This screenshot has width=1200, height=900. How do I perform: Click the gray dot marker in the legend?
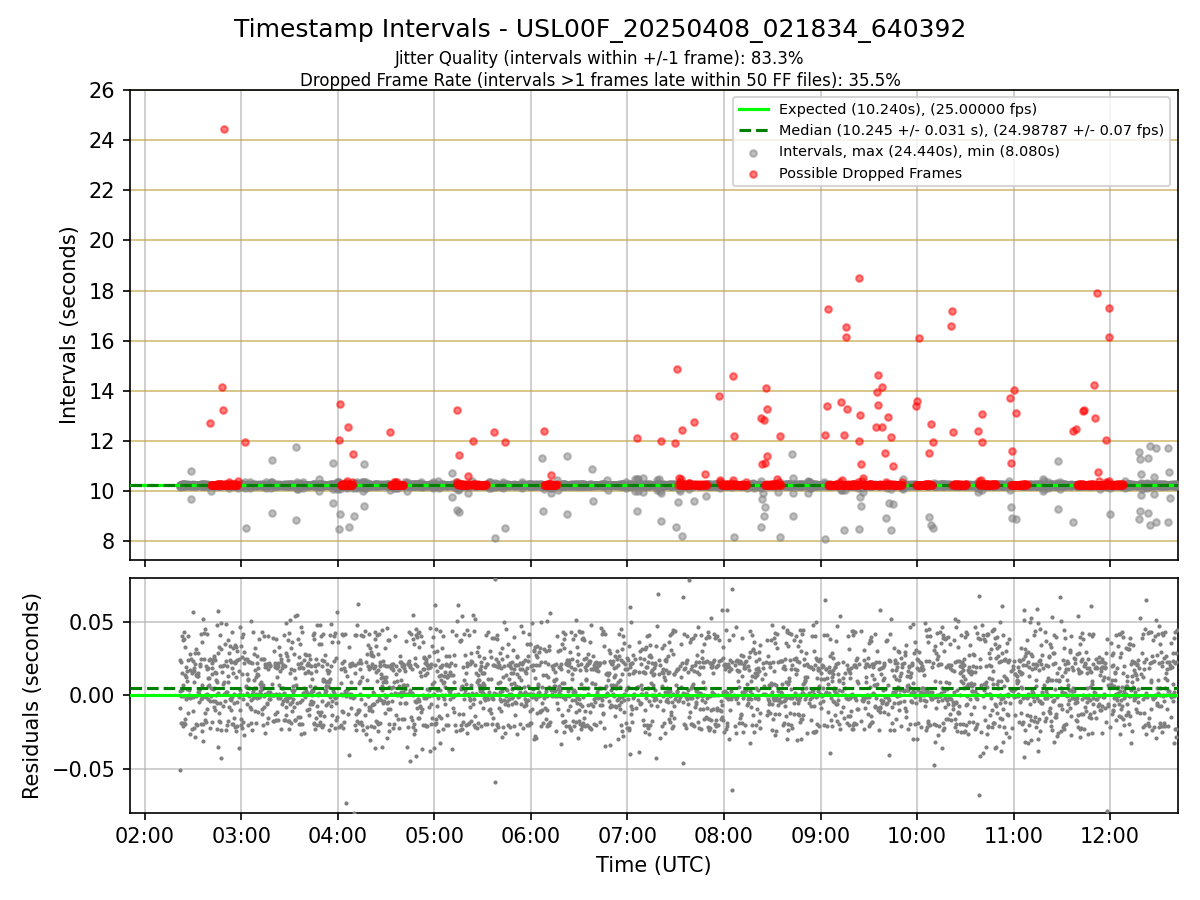(754, 152)
